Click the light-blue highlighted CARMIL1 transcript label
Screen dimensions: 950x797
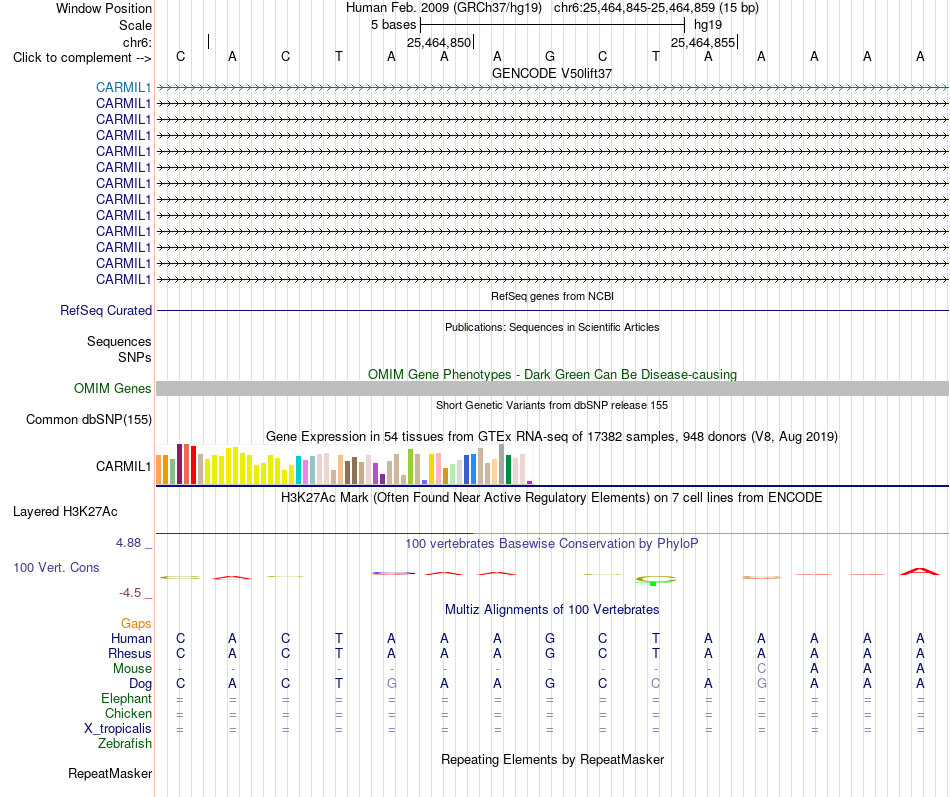[x=123, y=87]
